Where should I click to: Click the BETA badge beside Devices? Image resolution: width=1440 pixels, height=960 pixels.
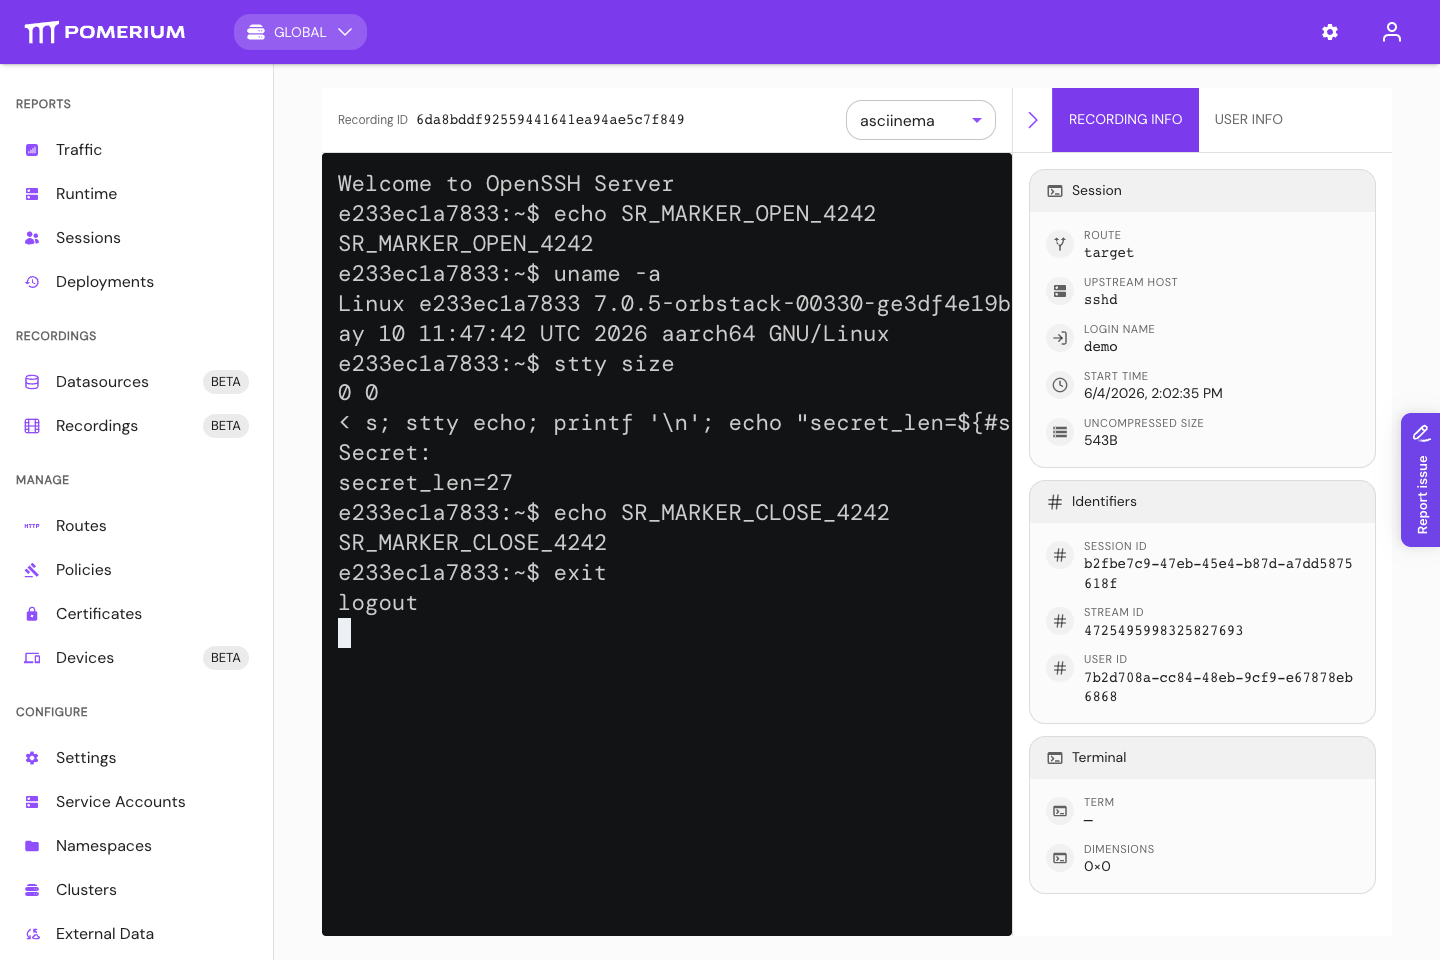click(x=226, y=658)
